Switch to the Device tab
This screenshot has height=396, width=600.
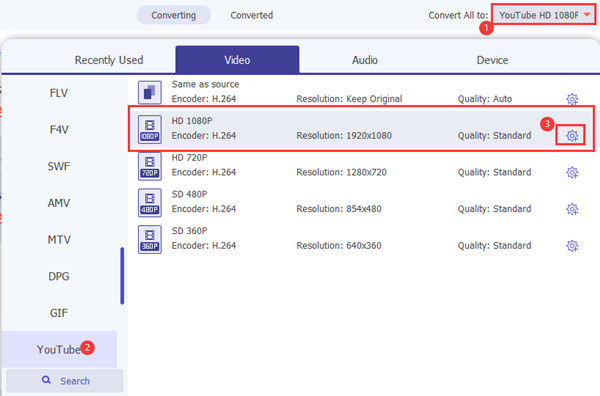492,60
